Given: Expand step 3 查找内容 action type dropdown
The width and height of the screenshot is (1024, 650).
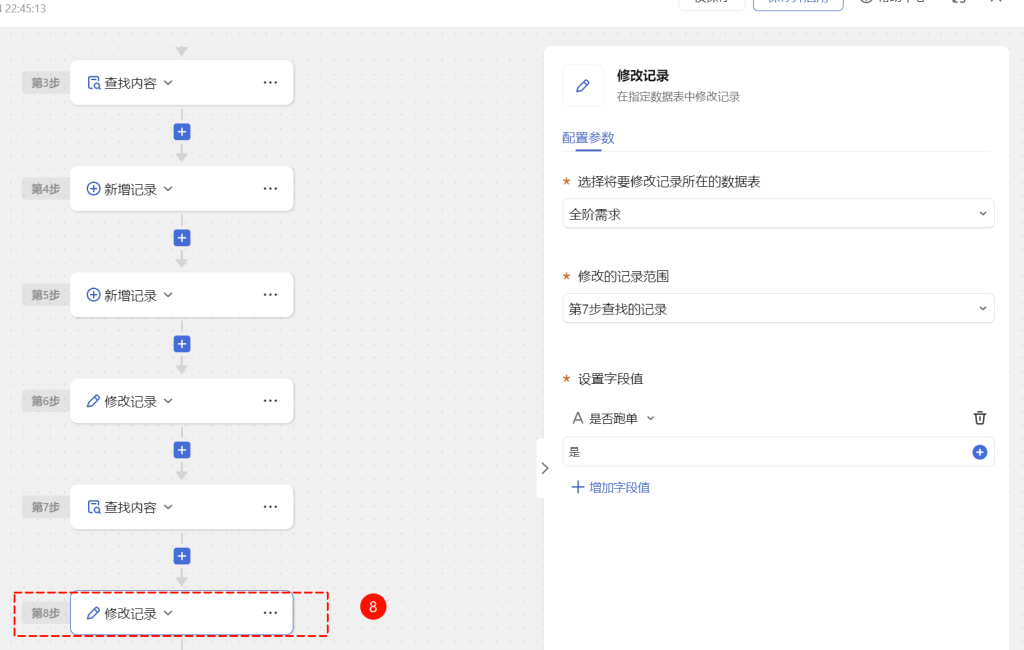Looking at the screenshot, I should 168,83.
